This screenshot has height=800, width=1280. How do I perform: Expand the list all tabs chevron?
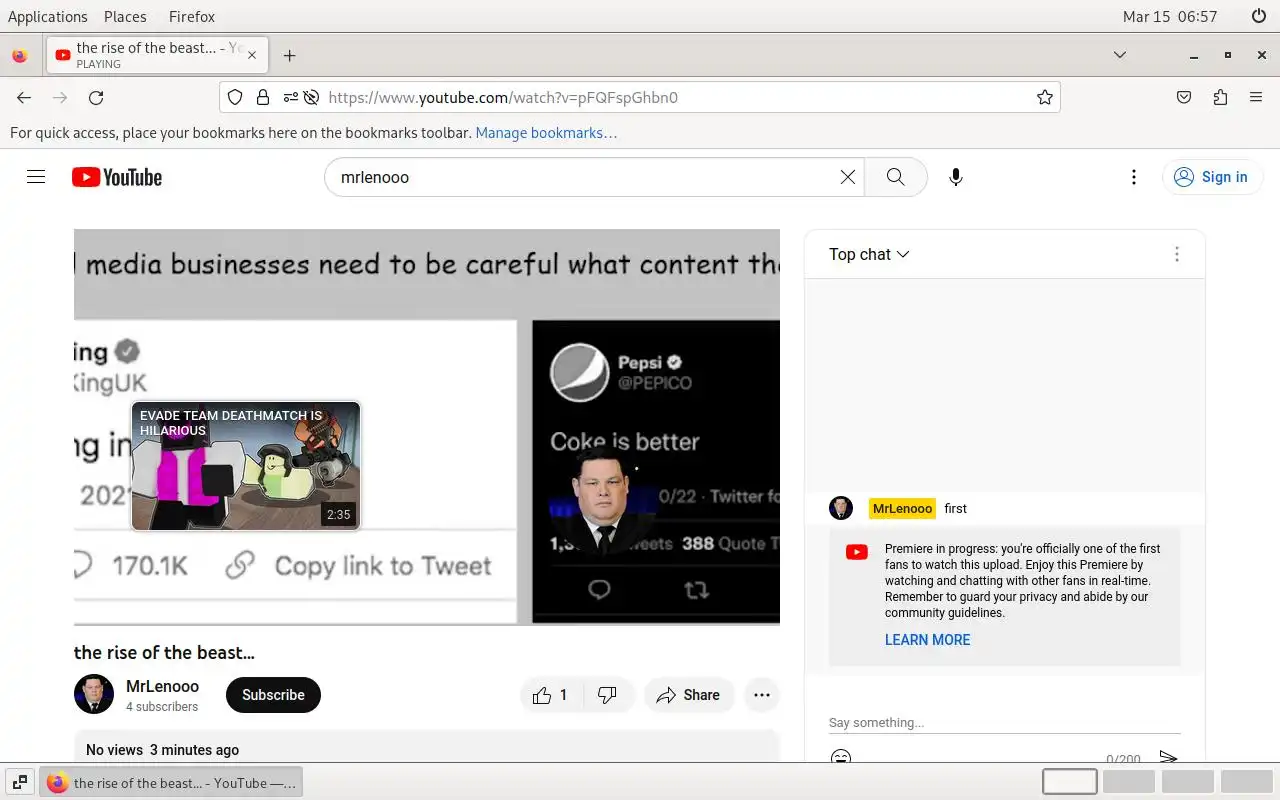coord(1120,55)
